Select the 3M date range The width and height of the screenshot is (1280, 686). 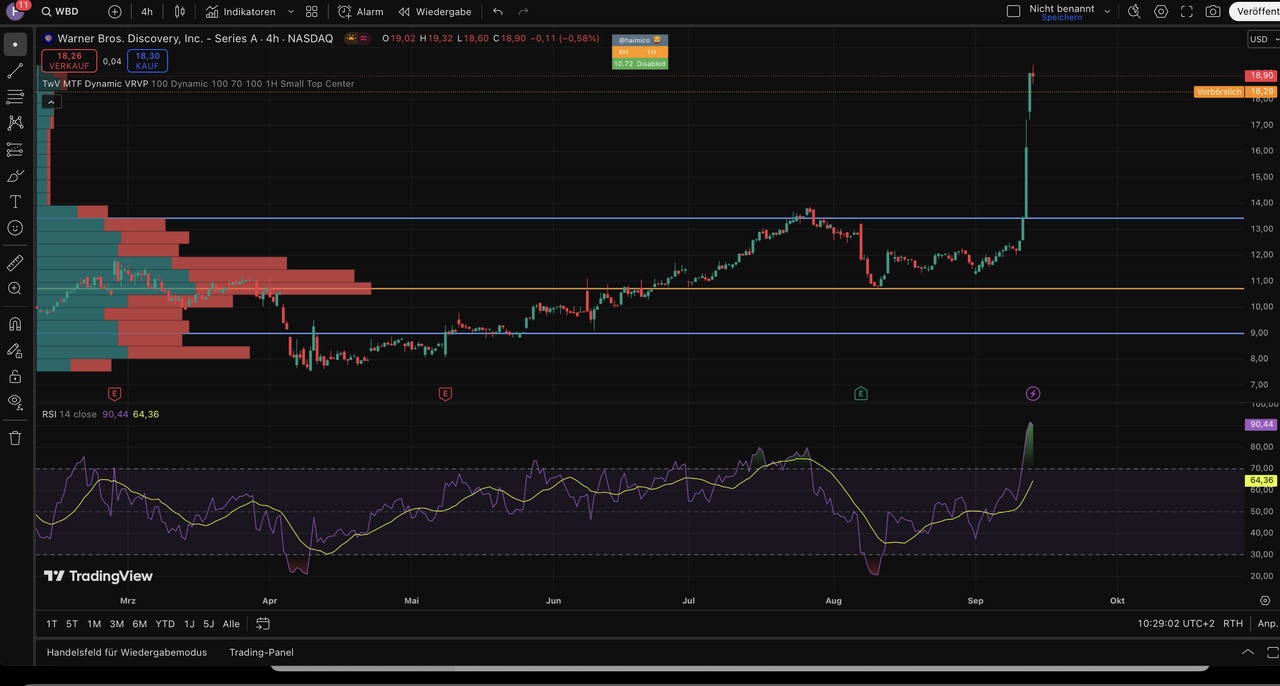tap(117, 624)
